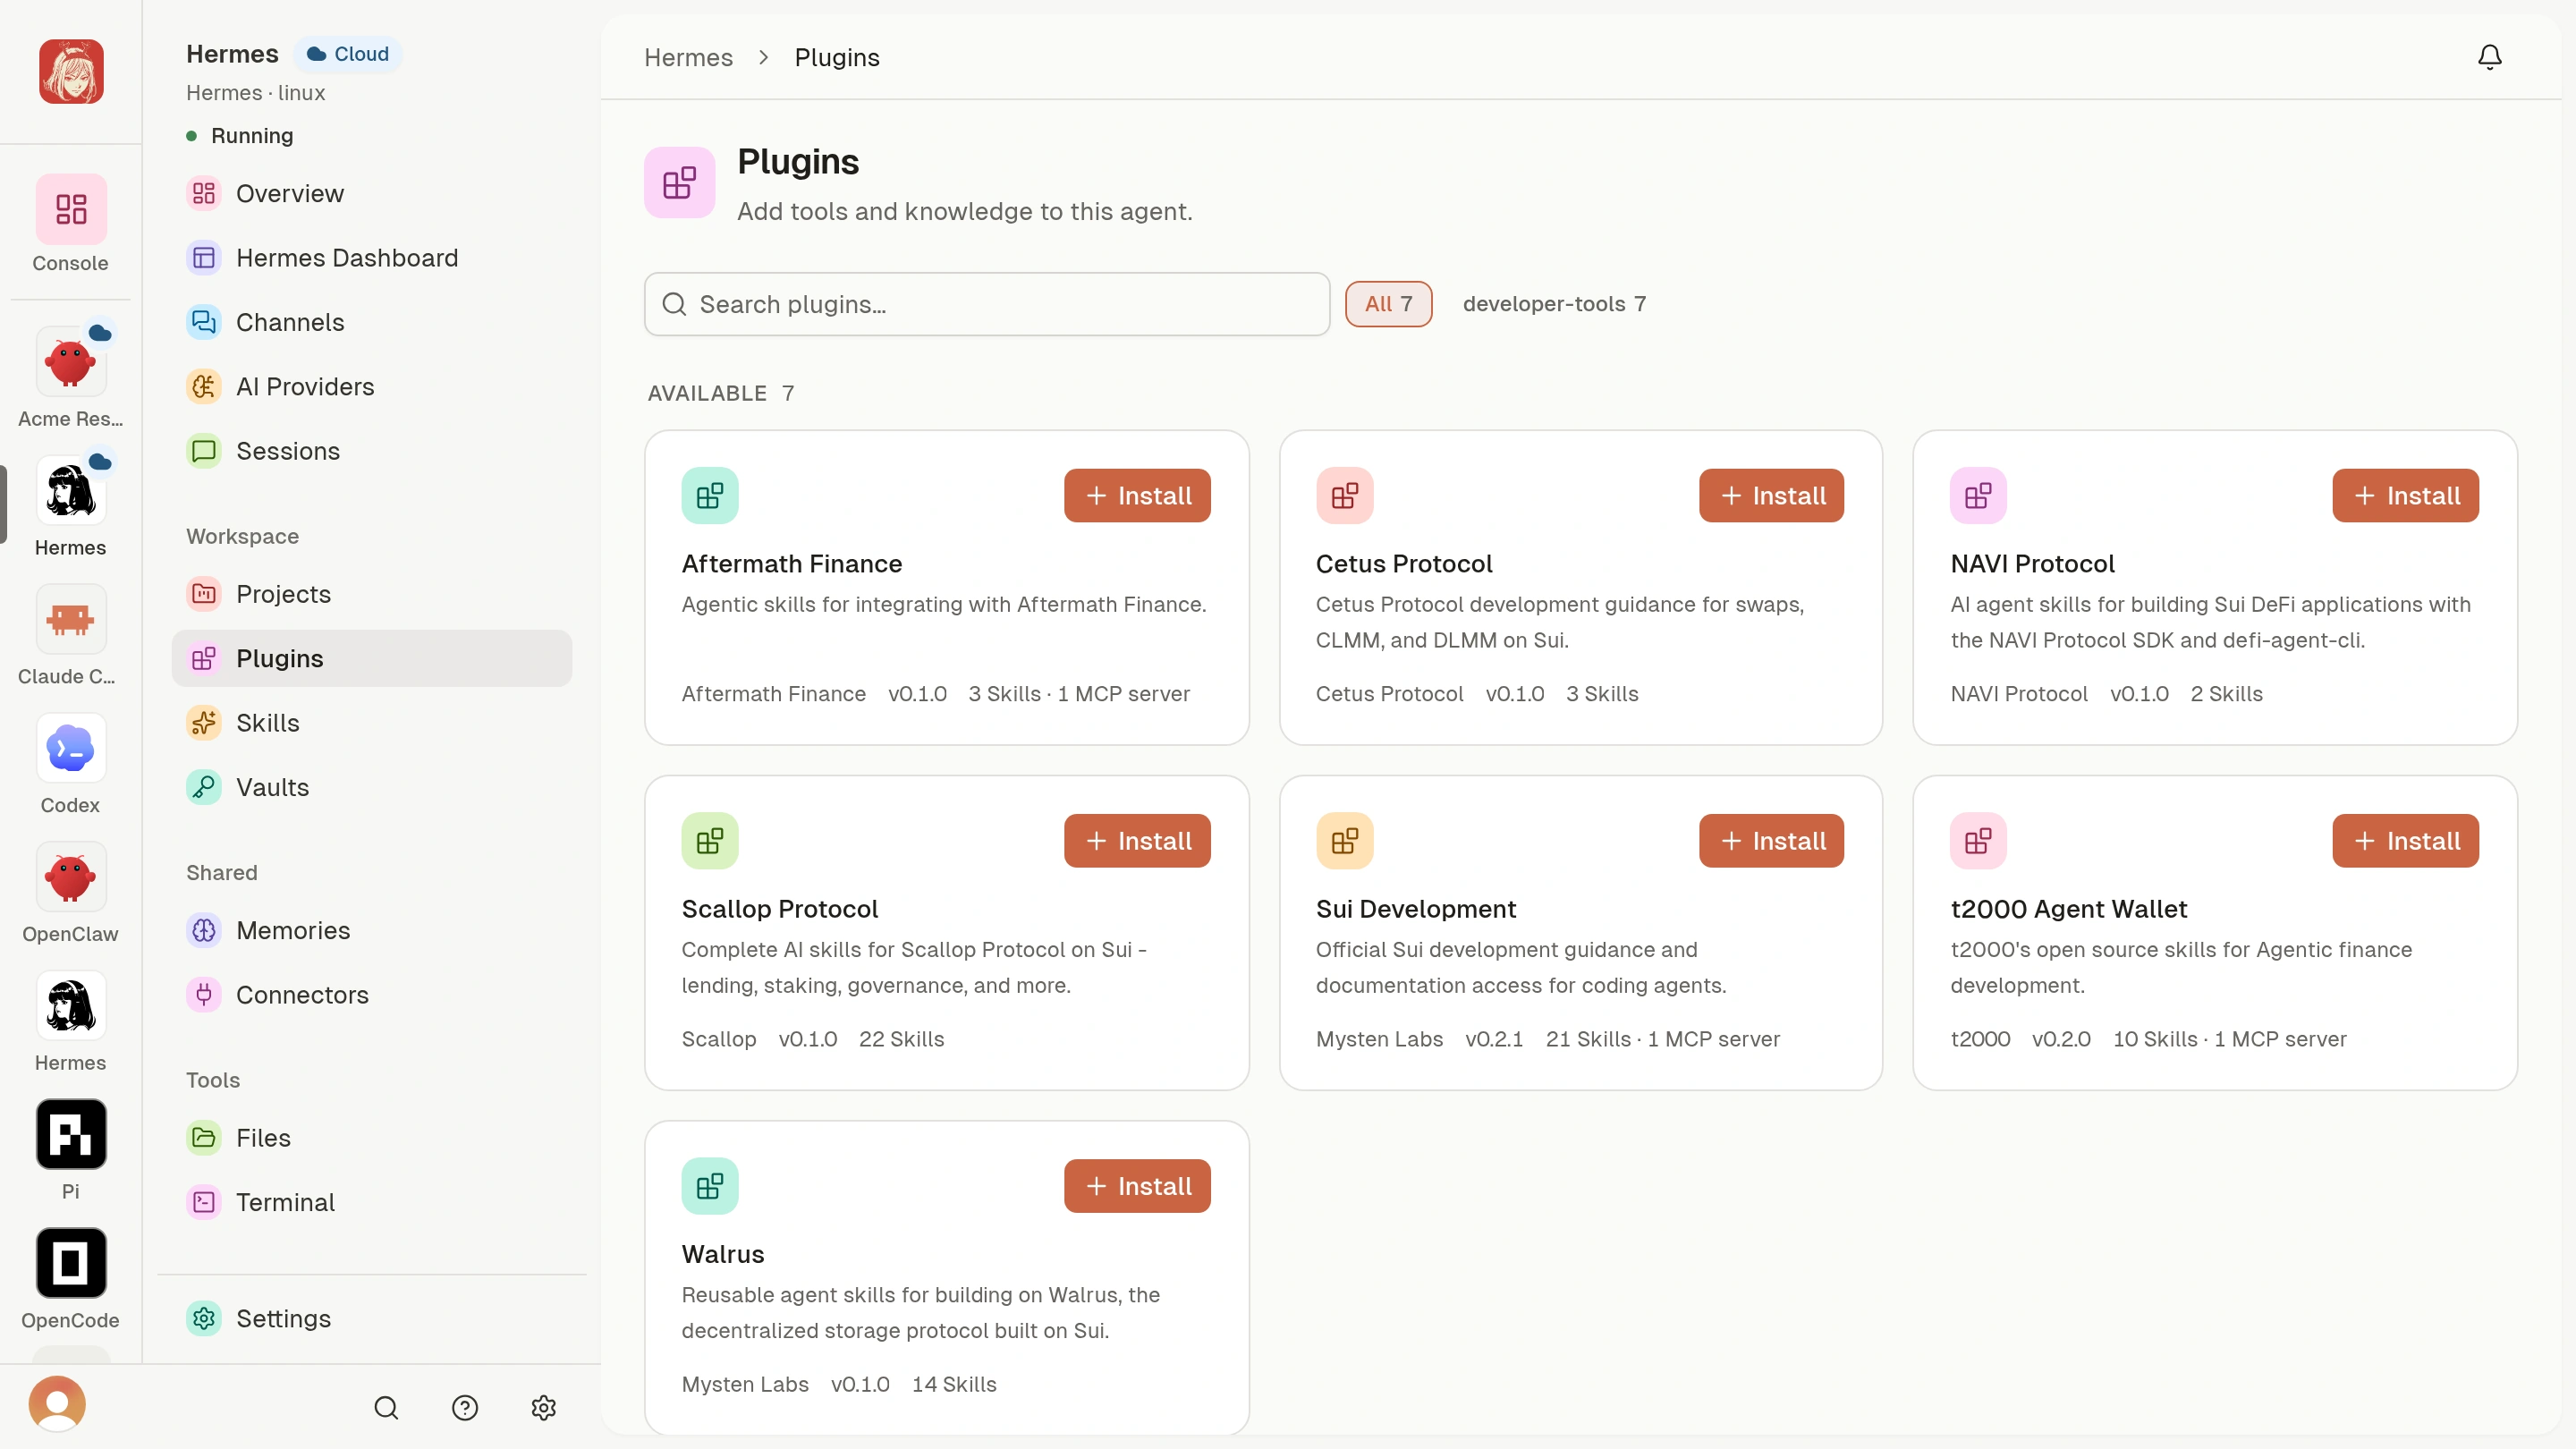2576x1449 pixels.
Task: Click the Sui Development plugin icon
Action: (1344, 841)
